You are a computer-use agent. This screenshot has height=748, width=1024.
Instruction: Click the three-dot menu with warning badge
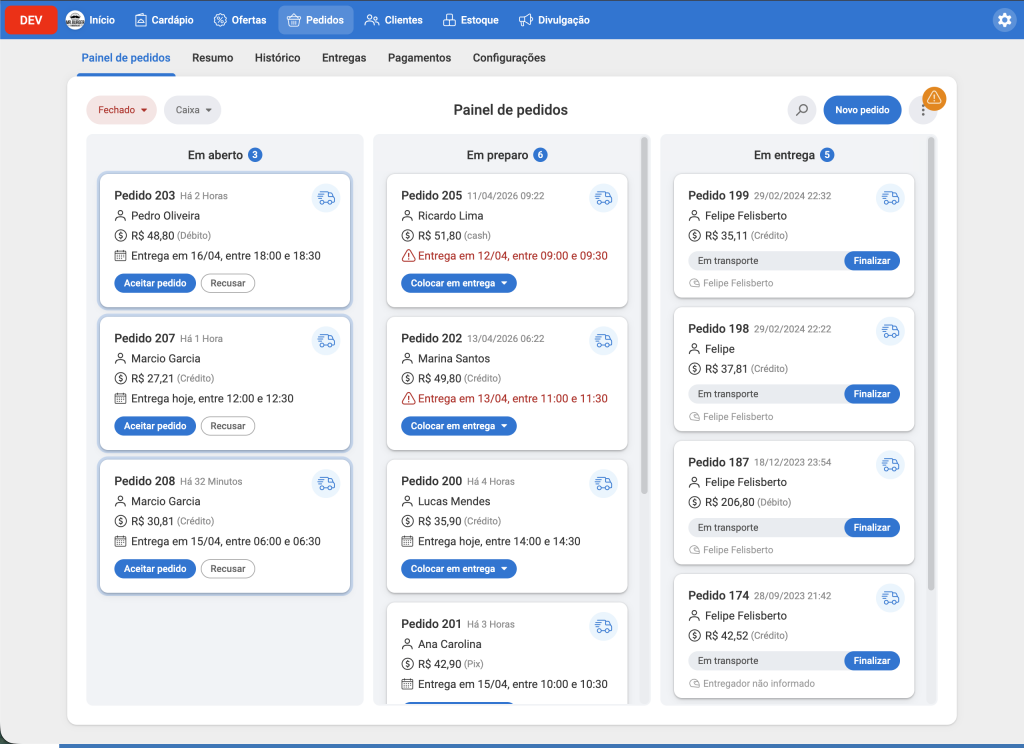pos(923,110)
